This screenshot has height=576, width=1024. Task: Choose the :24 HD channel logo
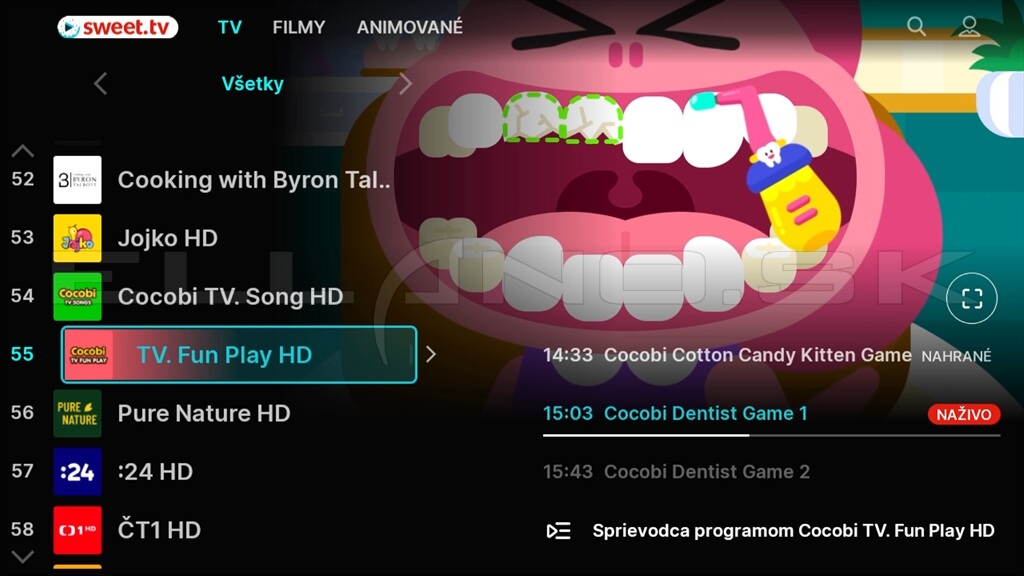coord(77,472)
